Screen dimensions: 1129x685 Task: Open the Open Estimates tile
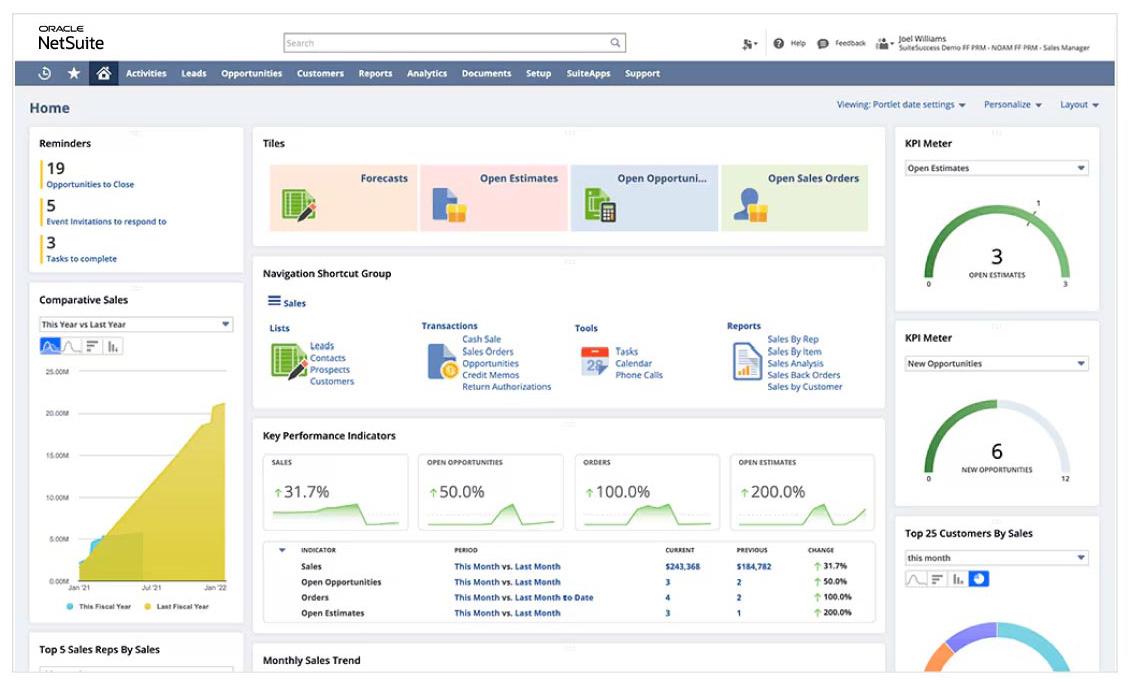coord(494,198)
